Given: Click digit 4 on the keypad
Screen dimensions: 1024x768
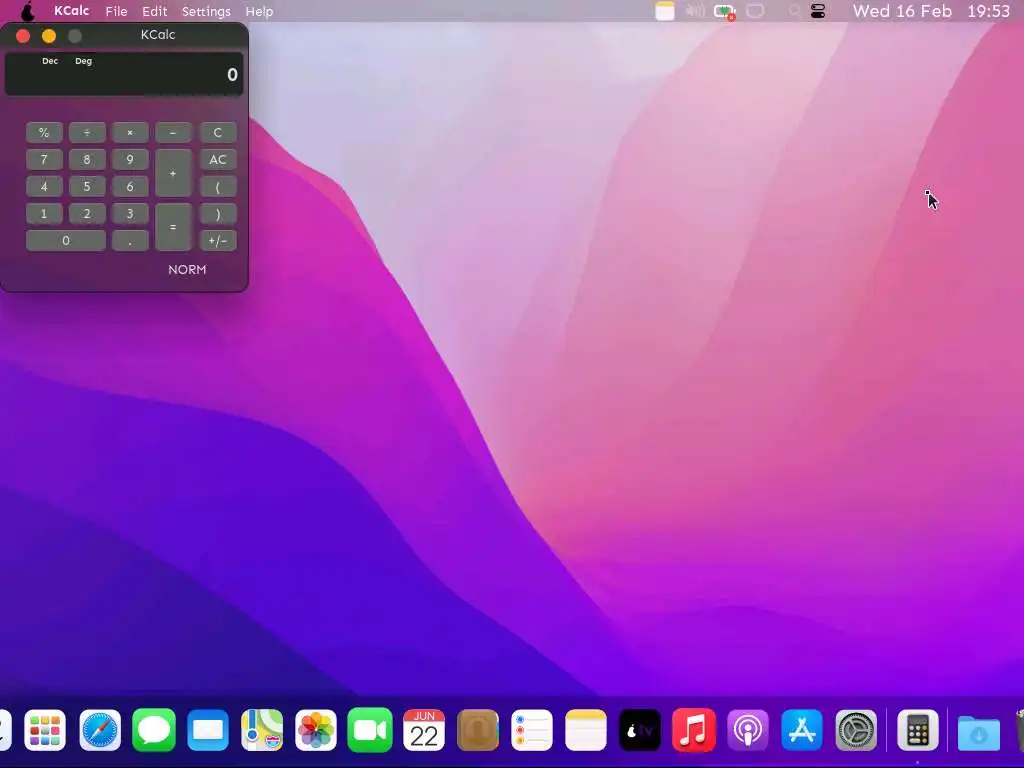Looking at the screenshot, I should [44, 187].
